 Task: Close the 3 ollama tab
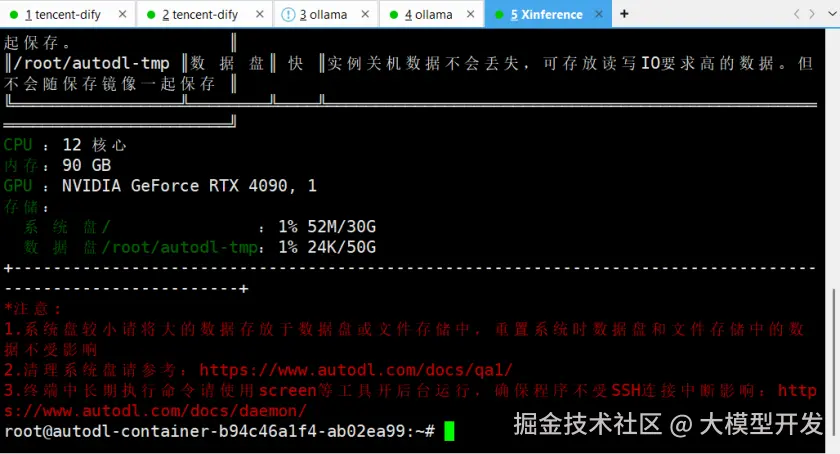[x=365, y=14]
